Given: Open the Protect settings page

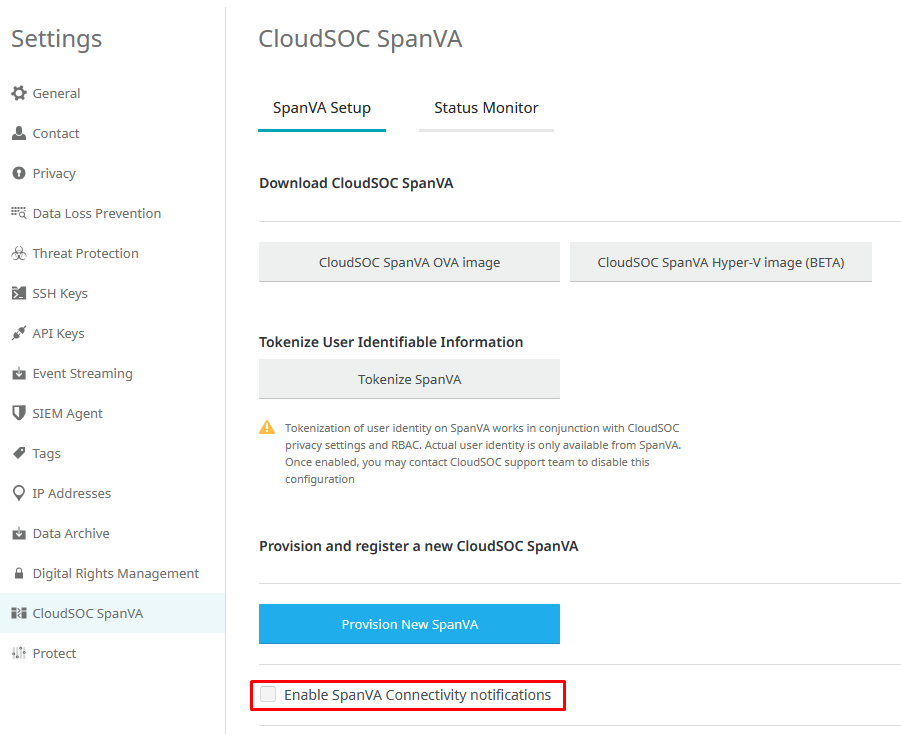Looking at the screenshot, I should tap(54, 653).
